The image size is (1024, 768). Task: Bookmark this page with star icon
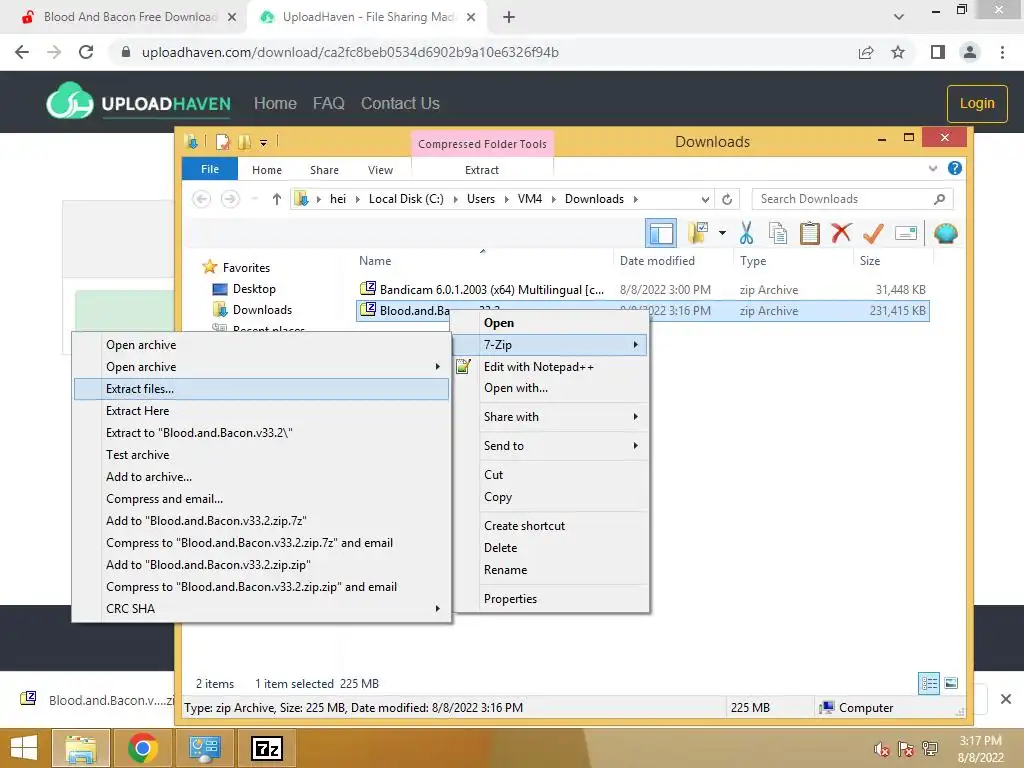[x=898, y=52]
